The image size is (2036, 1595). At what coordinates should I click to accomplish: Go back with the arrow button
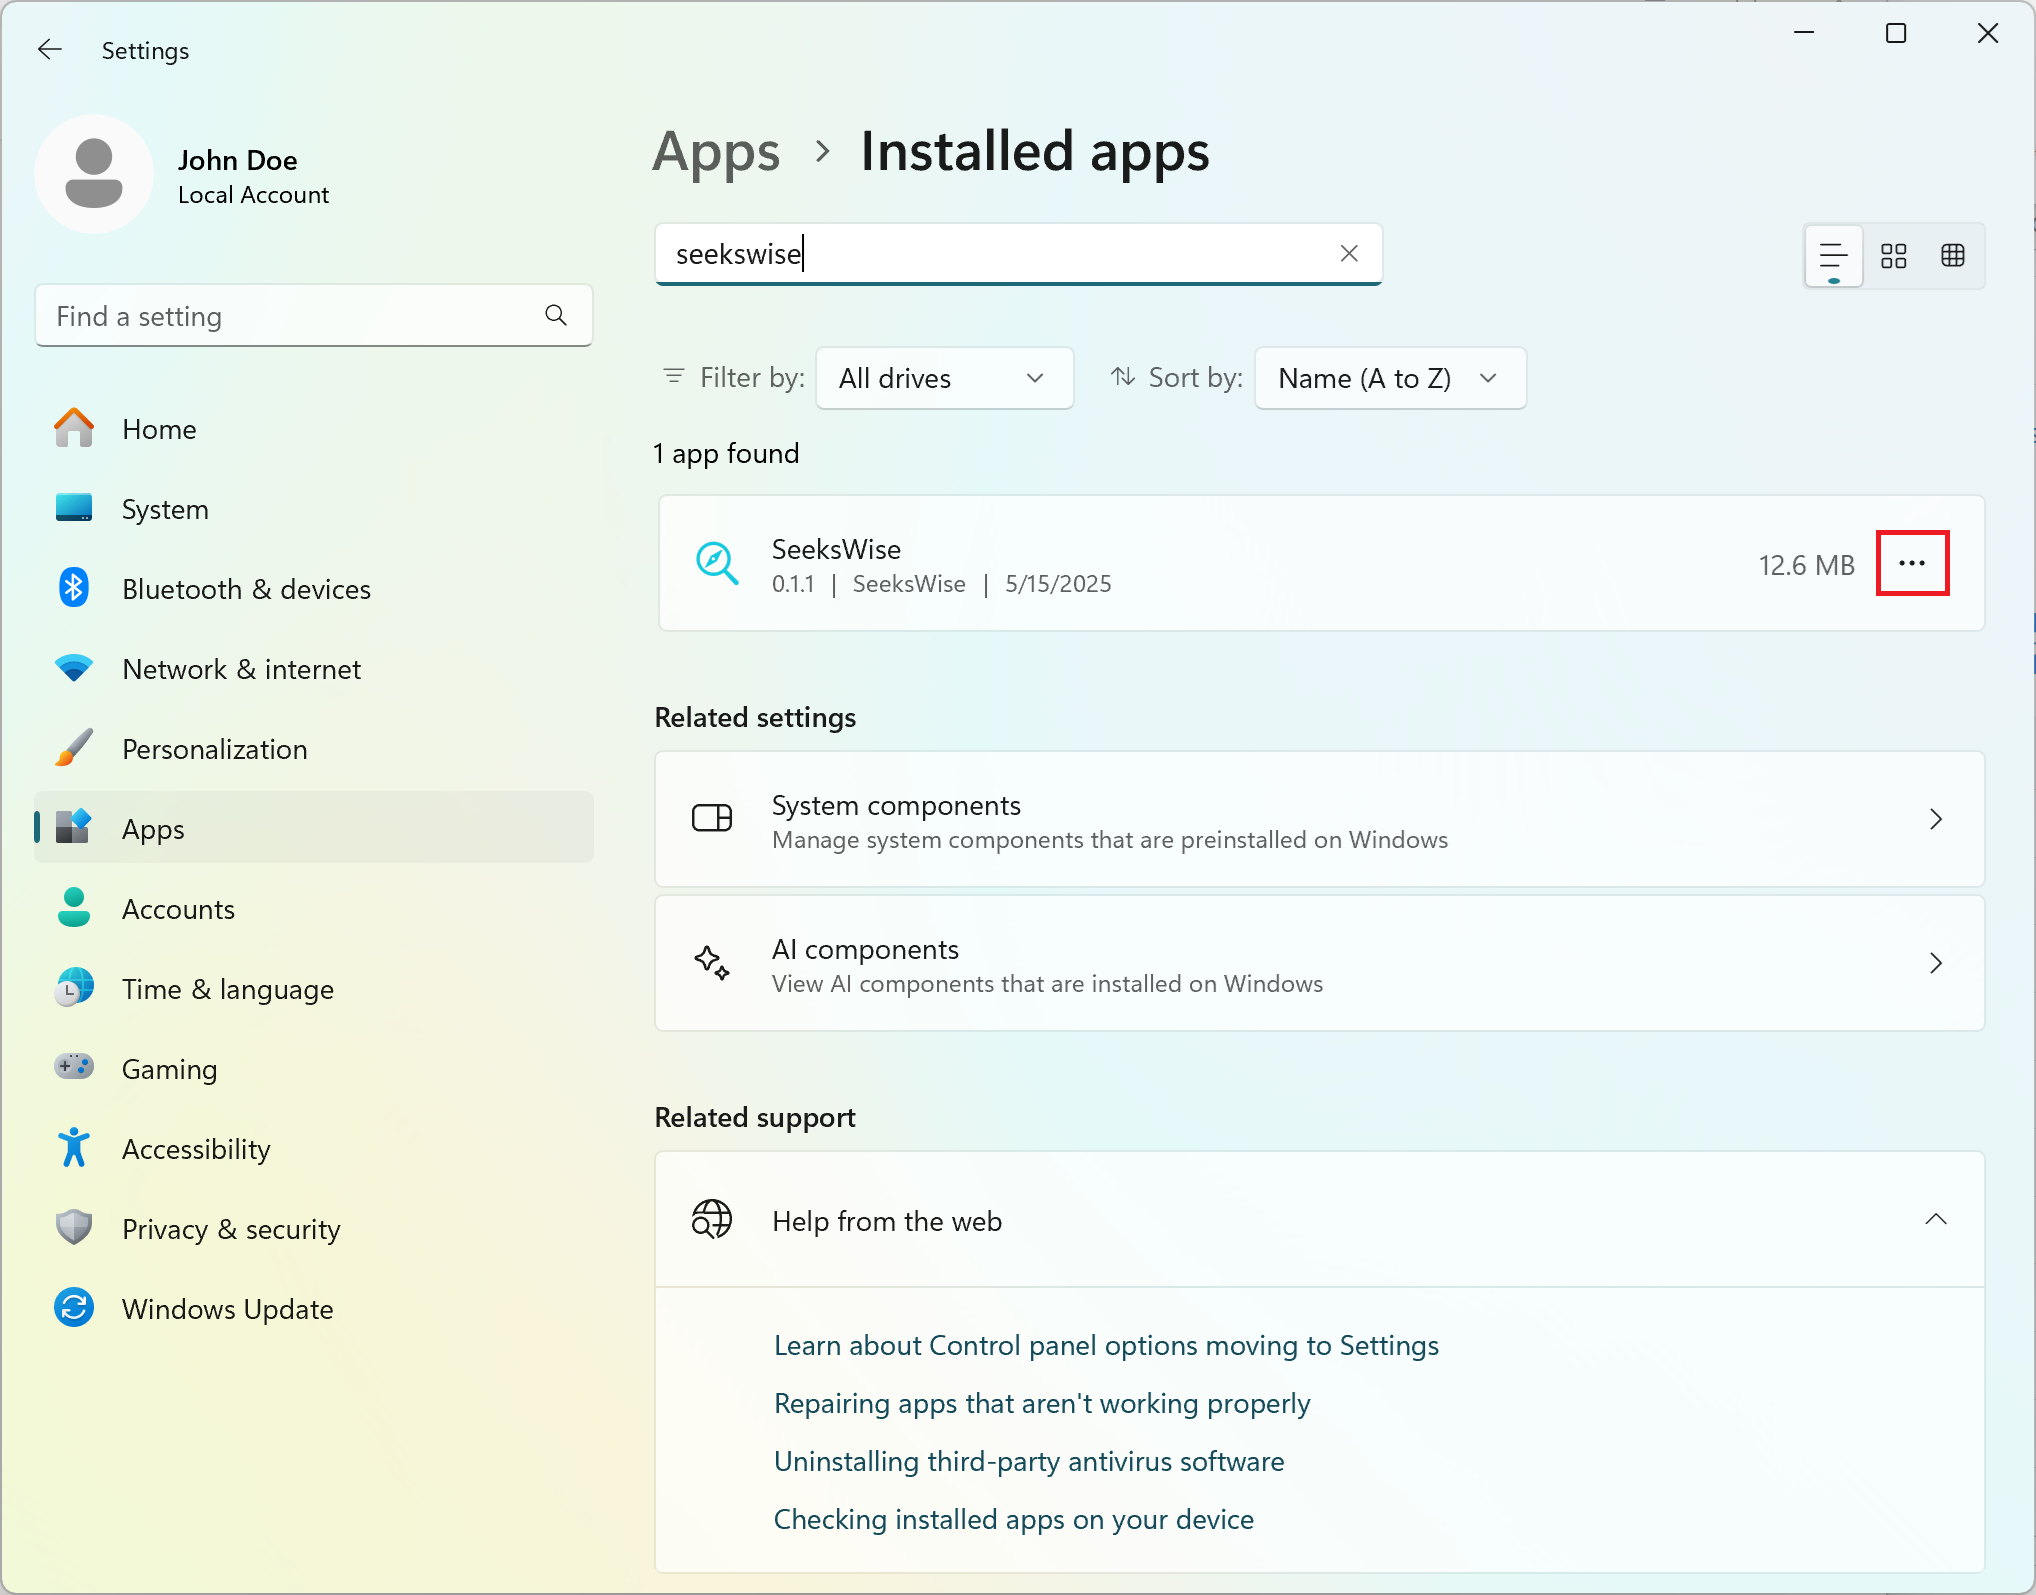(x=50, y=50)
